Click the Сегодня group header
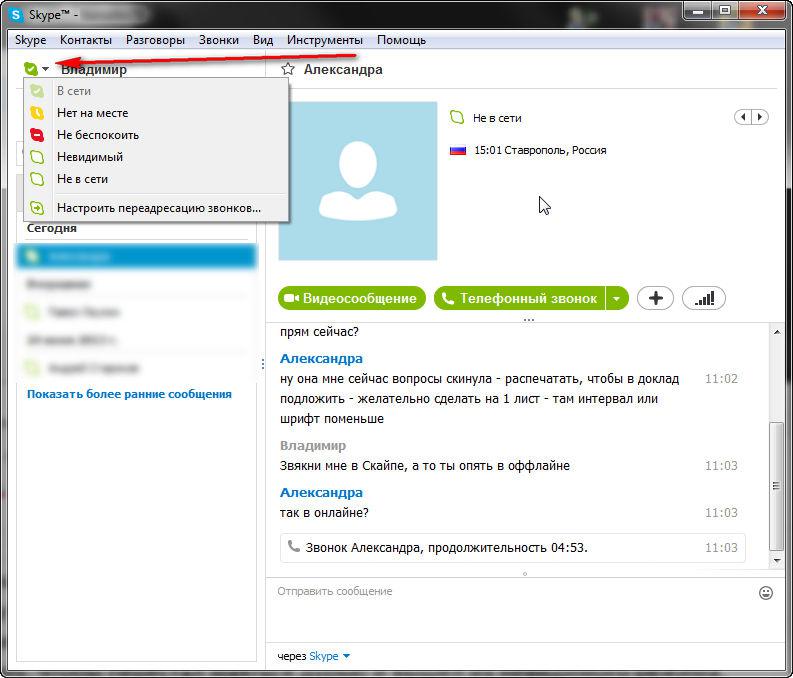The image size is (793, 678). [x=52, y=228]
